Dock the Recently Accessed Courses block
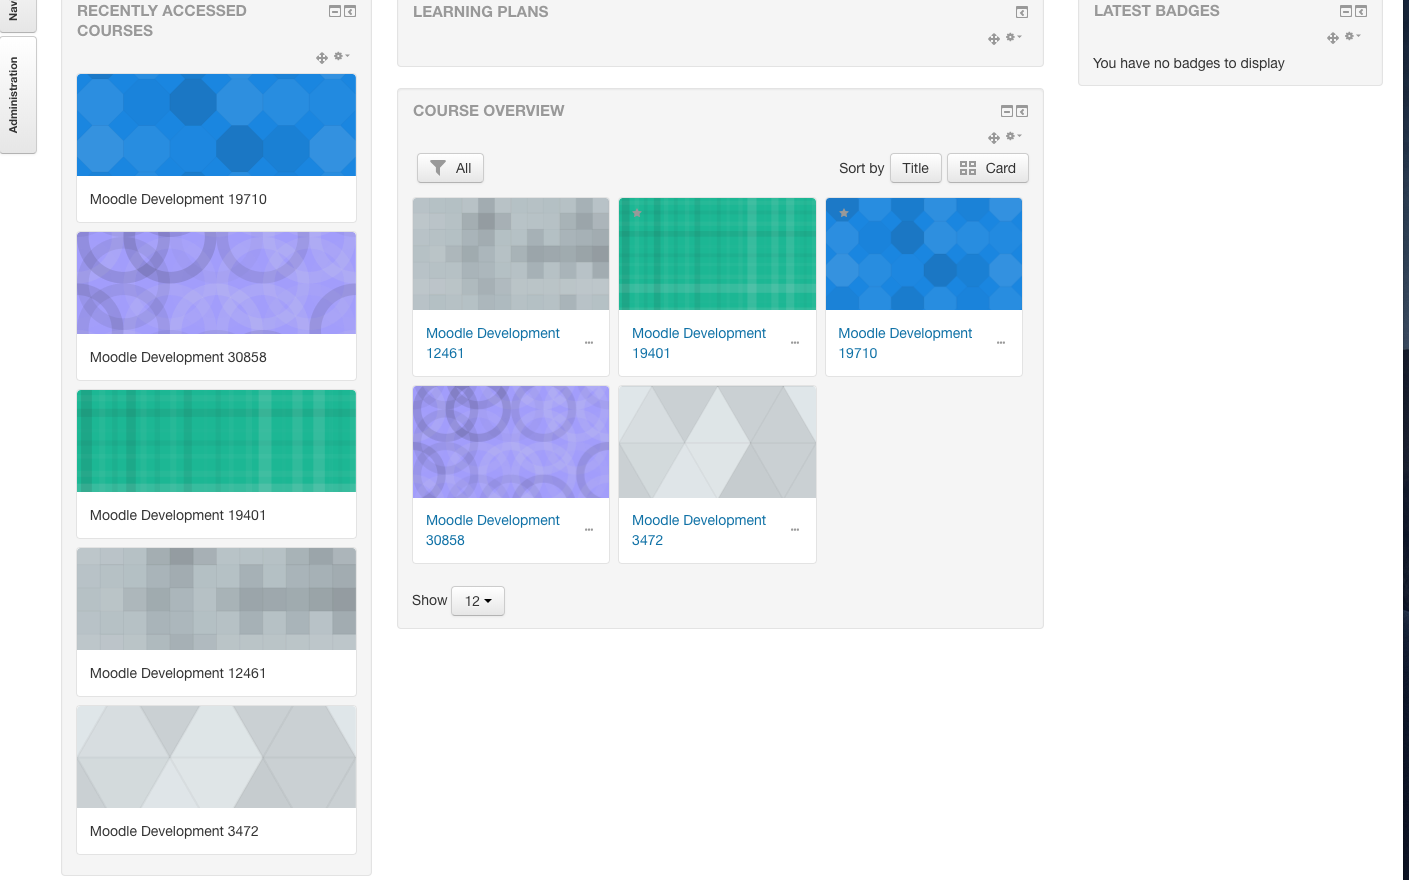Screen dimensions: 1409x880 [x=350, y=11]
